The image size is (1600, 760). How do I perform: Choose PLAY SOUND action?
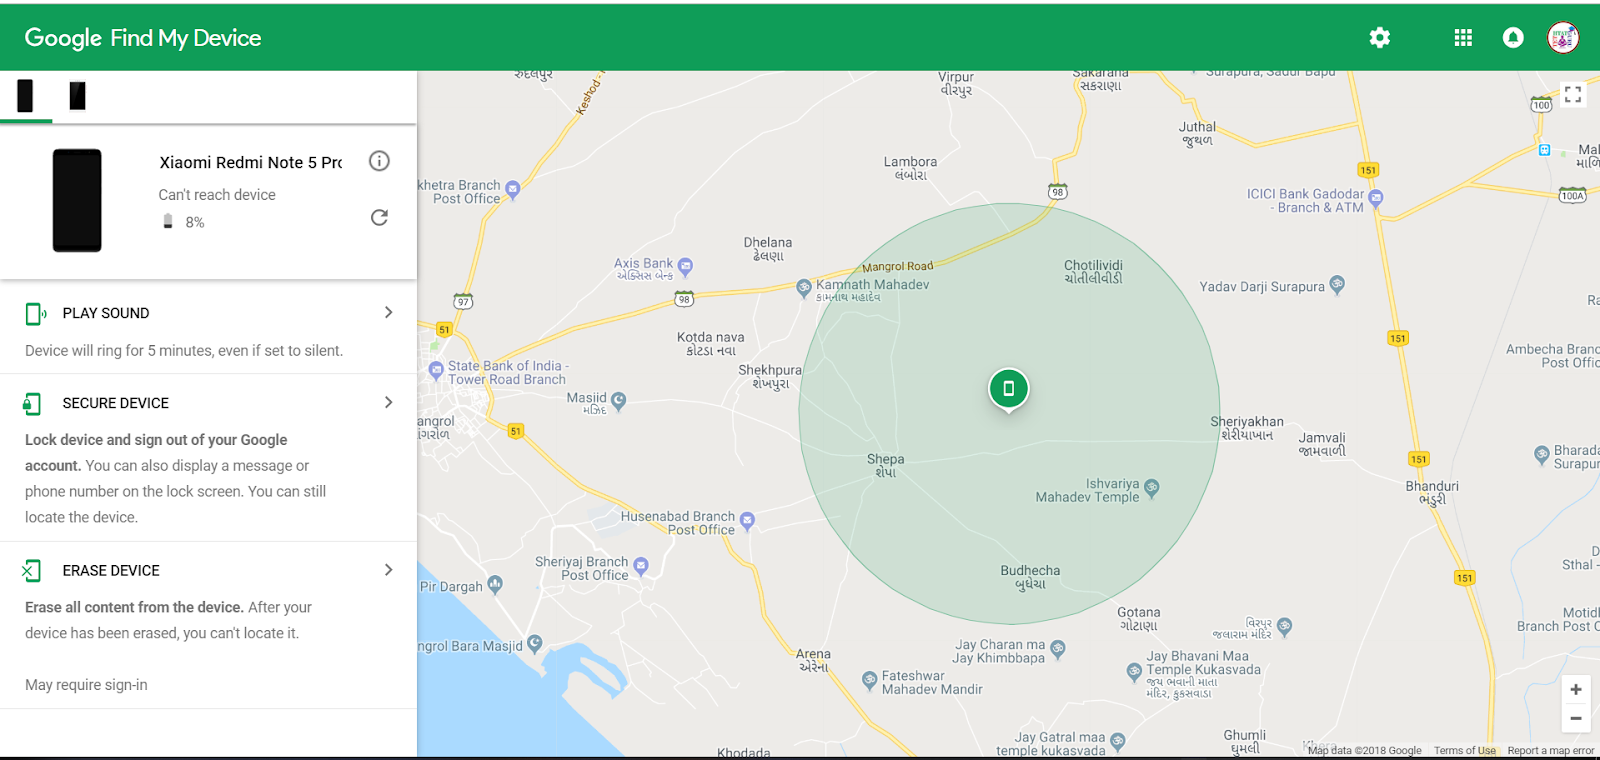tap(106, 313)
